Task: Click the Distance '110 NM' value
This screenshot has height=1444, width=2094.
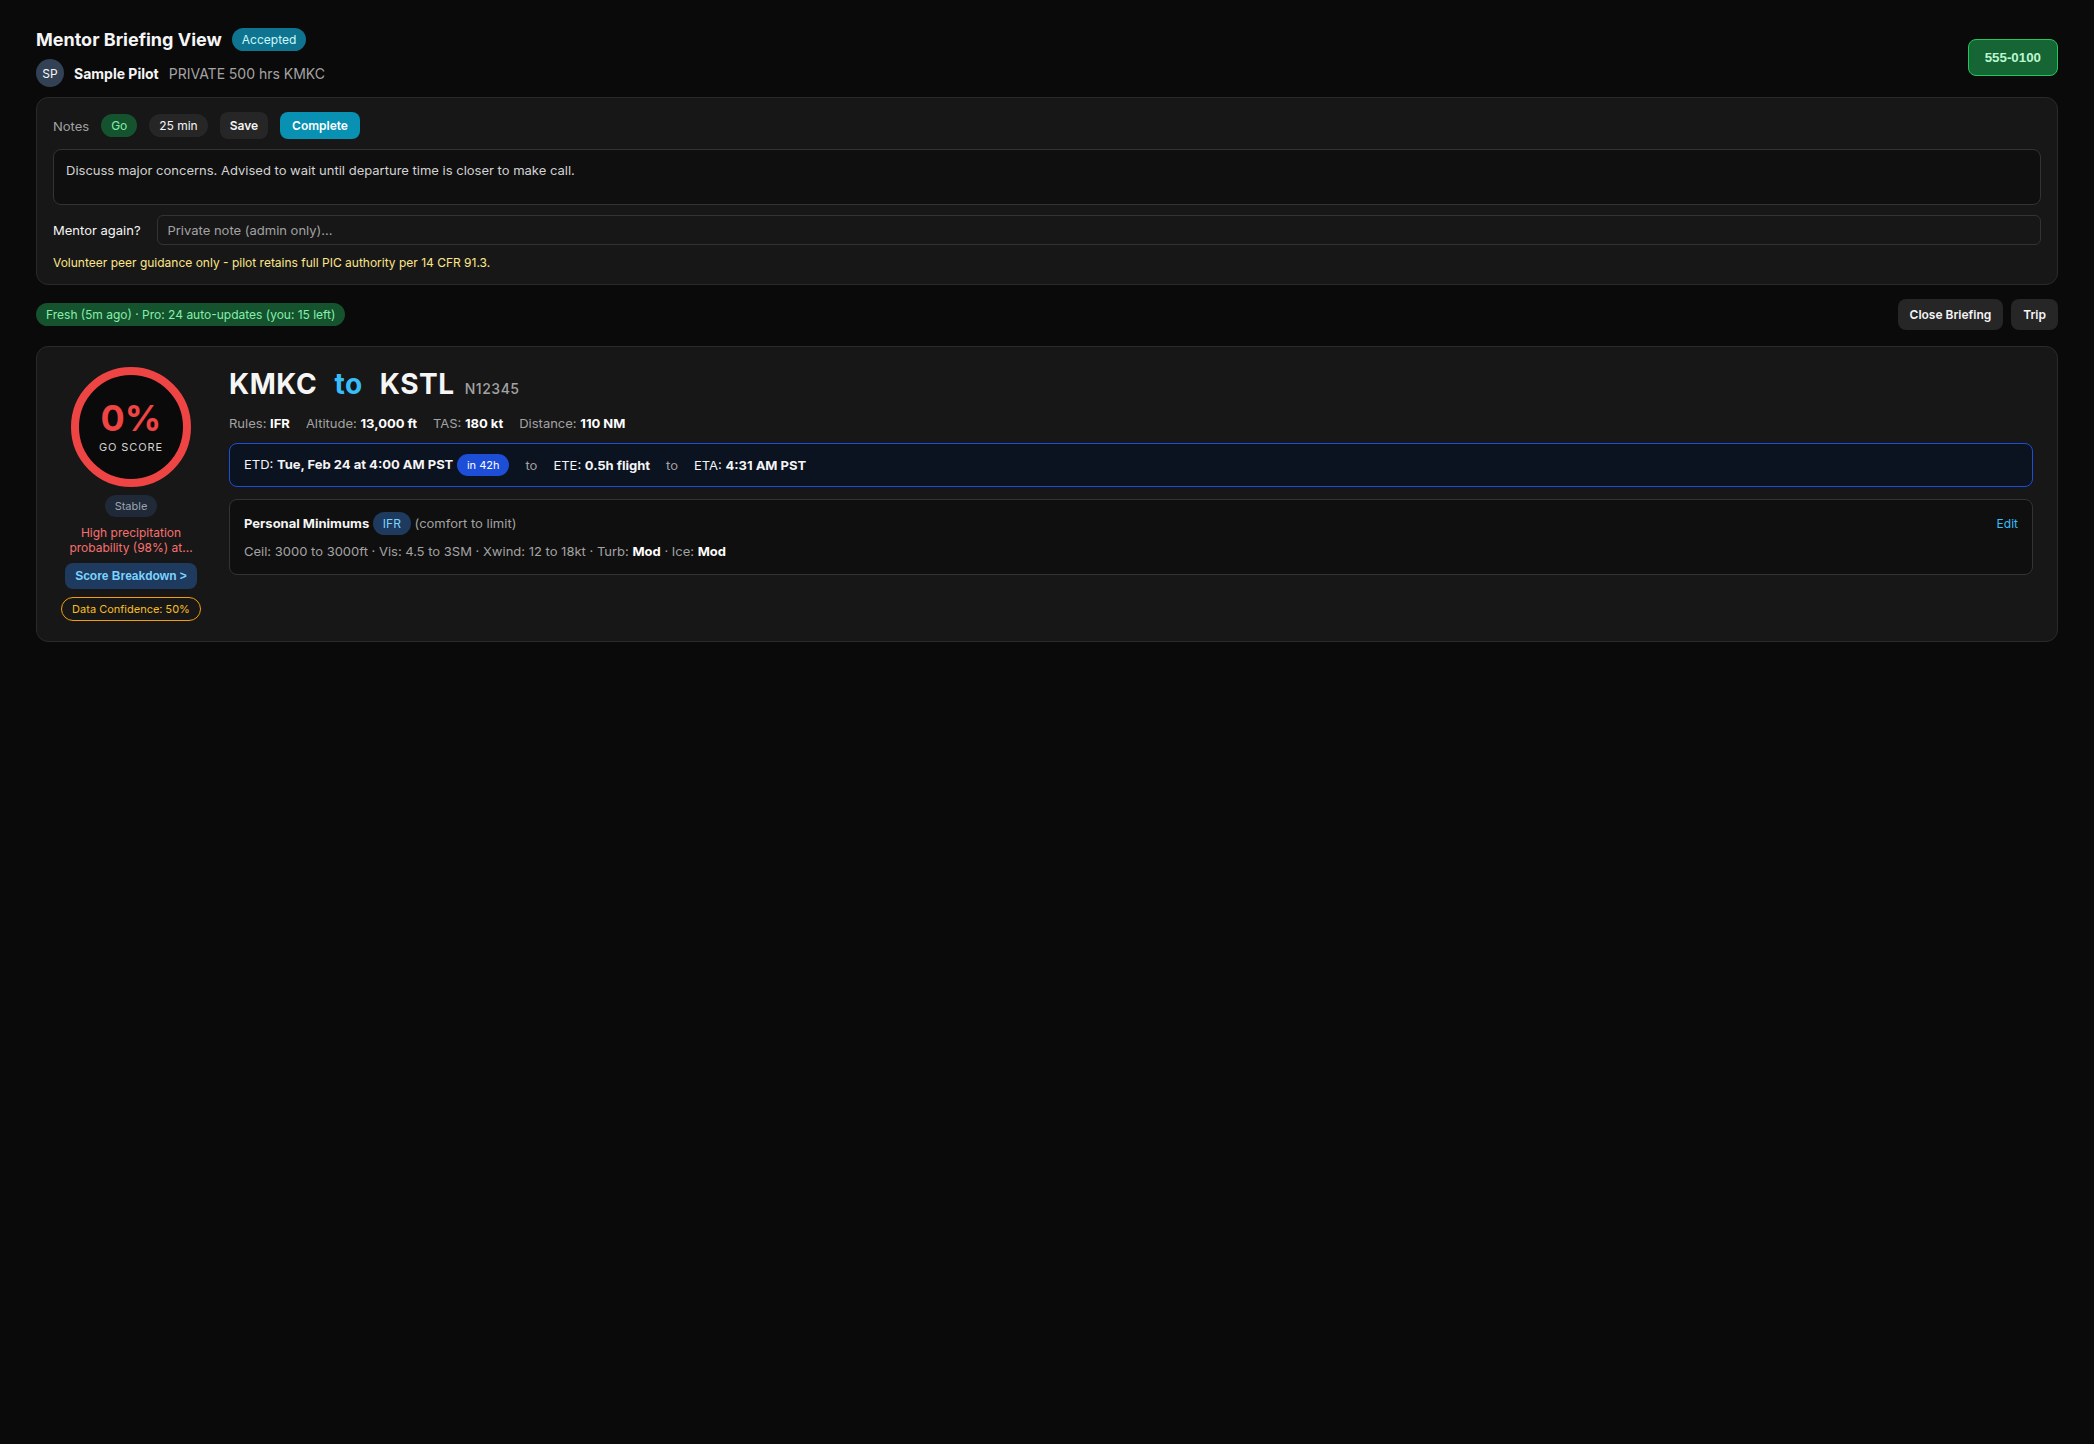Action: tap(603, 424)
